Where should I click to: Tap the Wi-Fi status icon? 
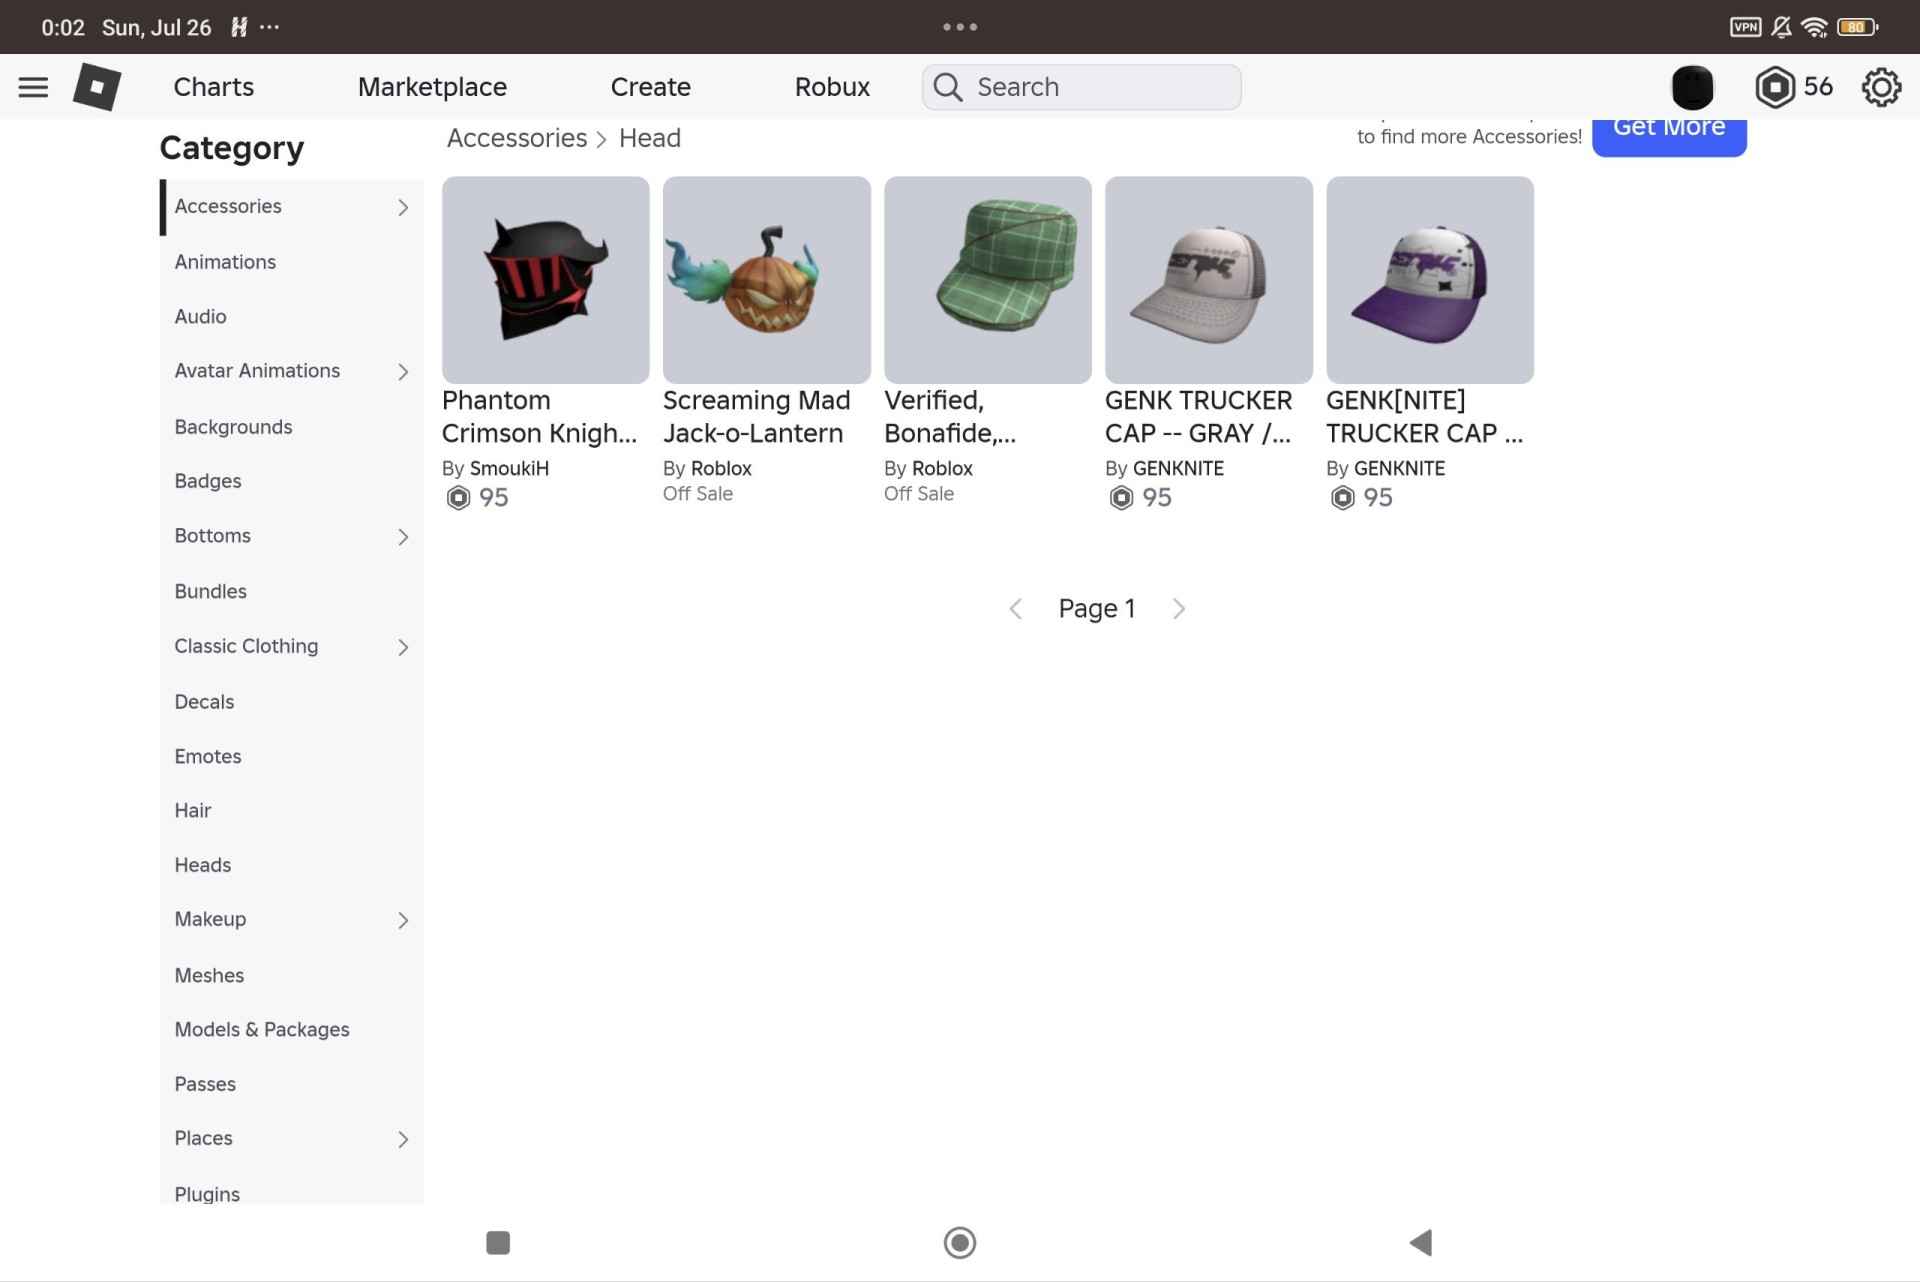1814,27
